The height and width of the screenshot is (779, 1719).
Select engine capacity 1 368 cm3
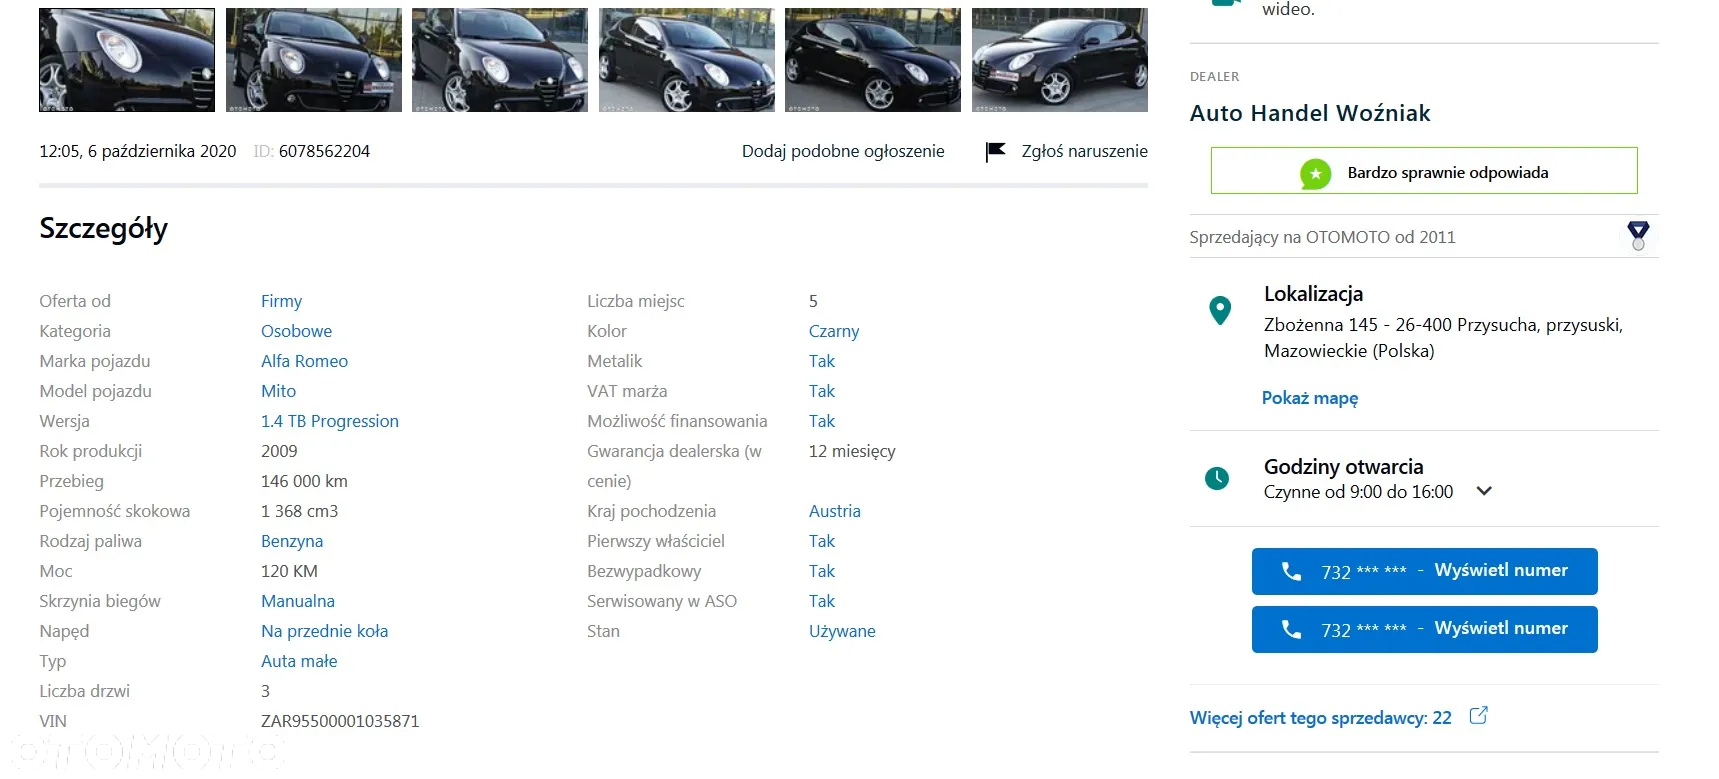[299, 511]
